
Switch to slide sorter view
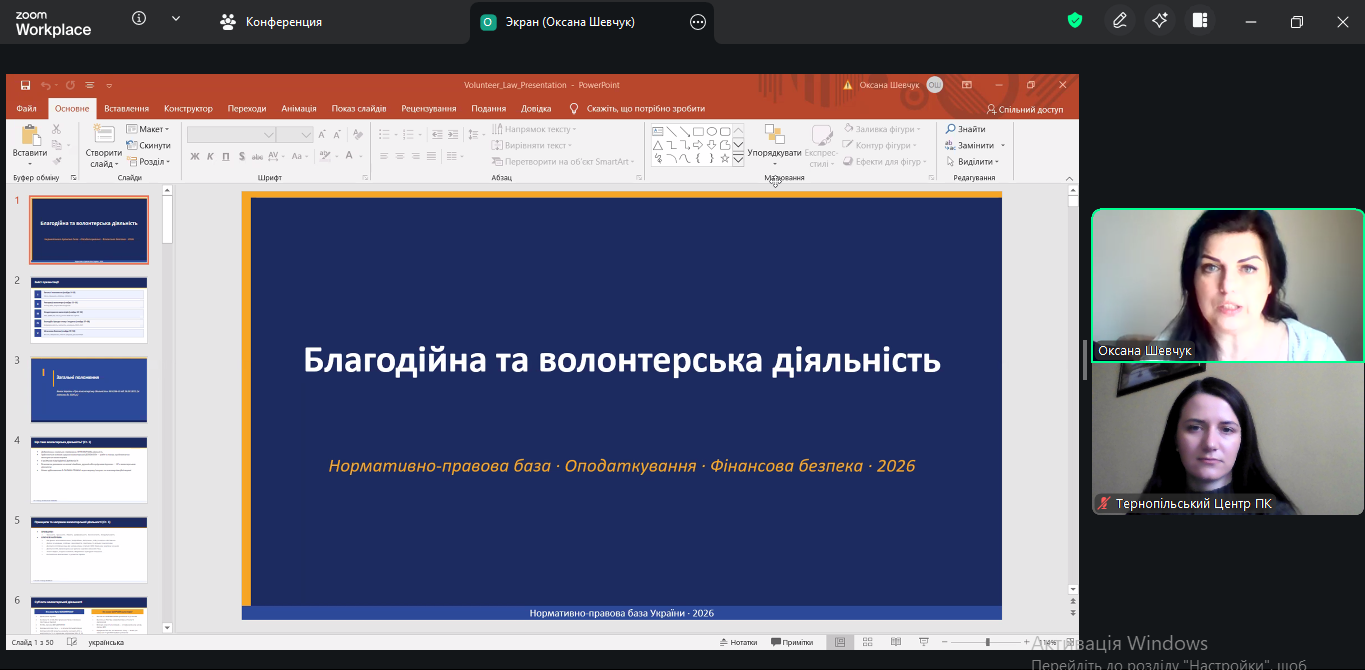pos(867,642)
